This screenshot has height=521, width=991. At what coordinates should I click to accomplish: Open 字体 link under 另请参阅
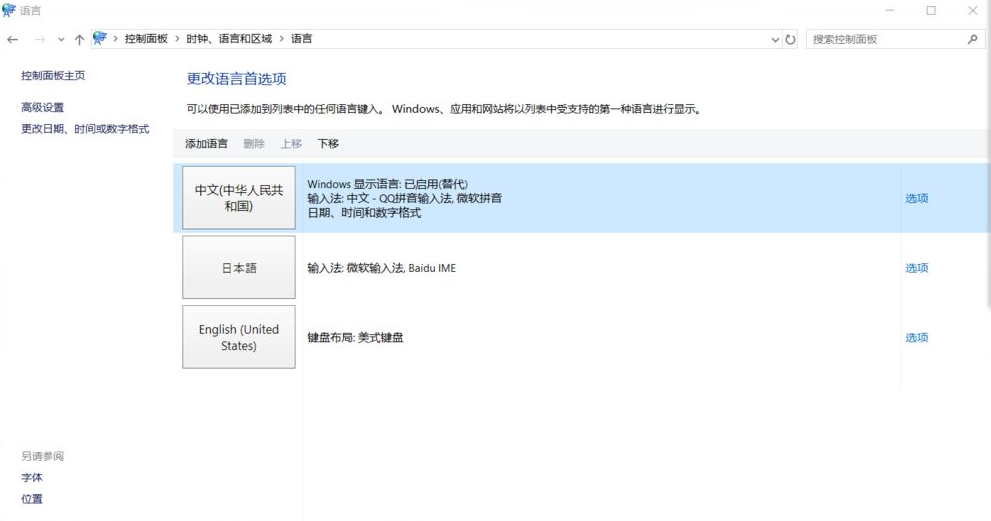[x=32, y=477]
